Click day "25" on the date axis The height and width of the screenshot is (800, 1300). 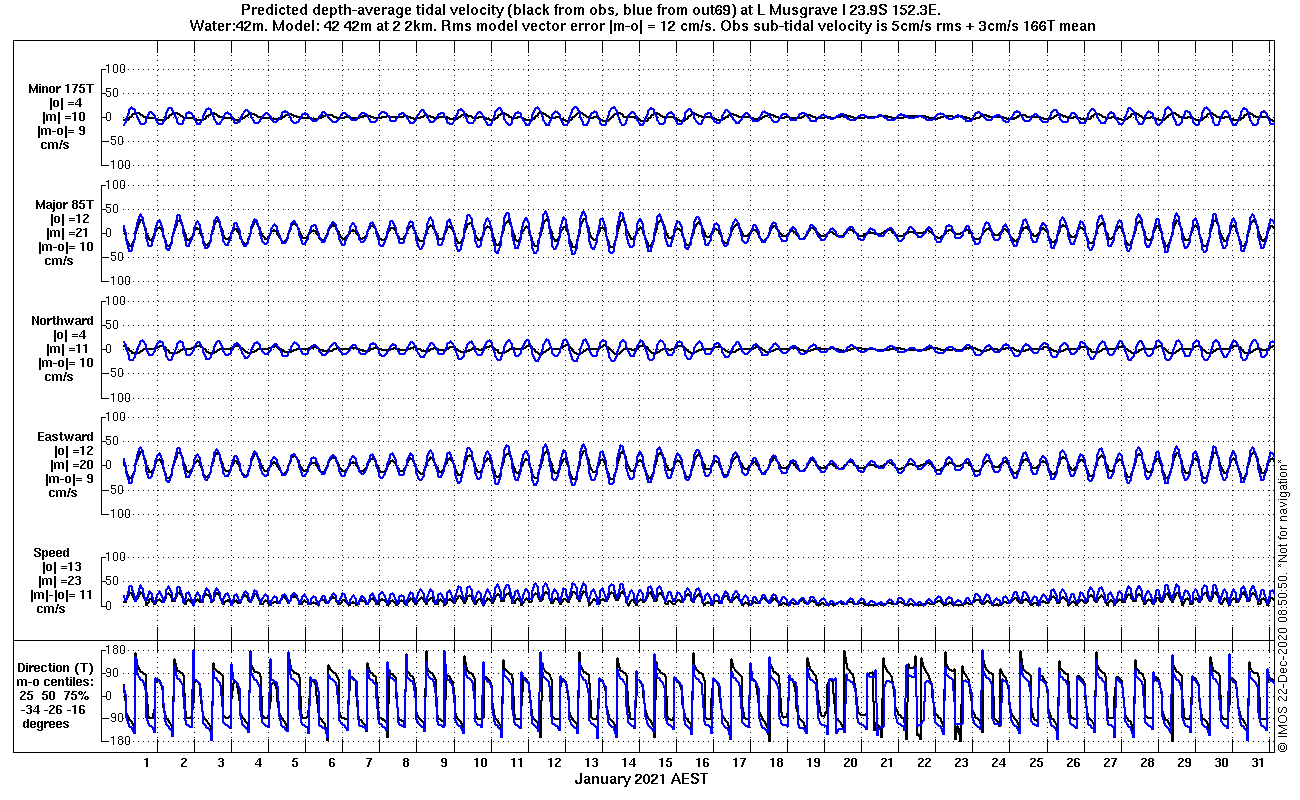point(1036,762)
